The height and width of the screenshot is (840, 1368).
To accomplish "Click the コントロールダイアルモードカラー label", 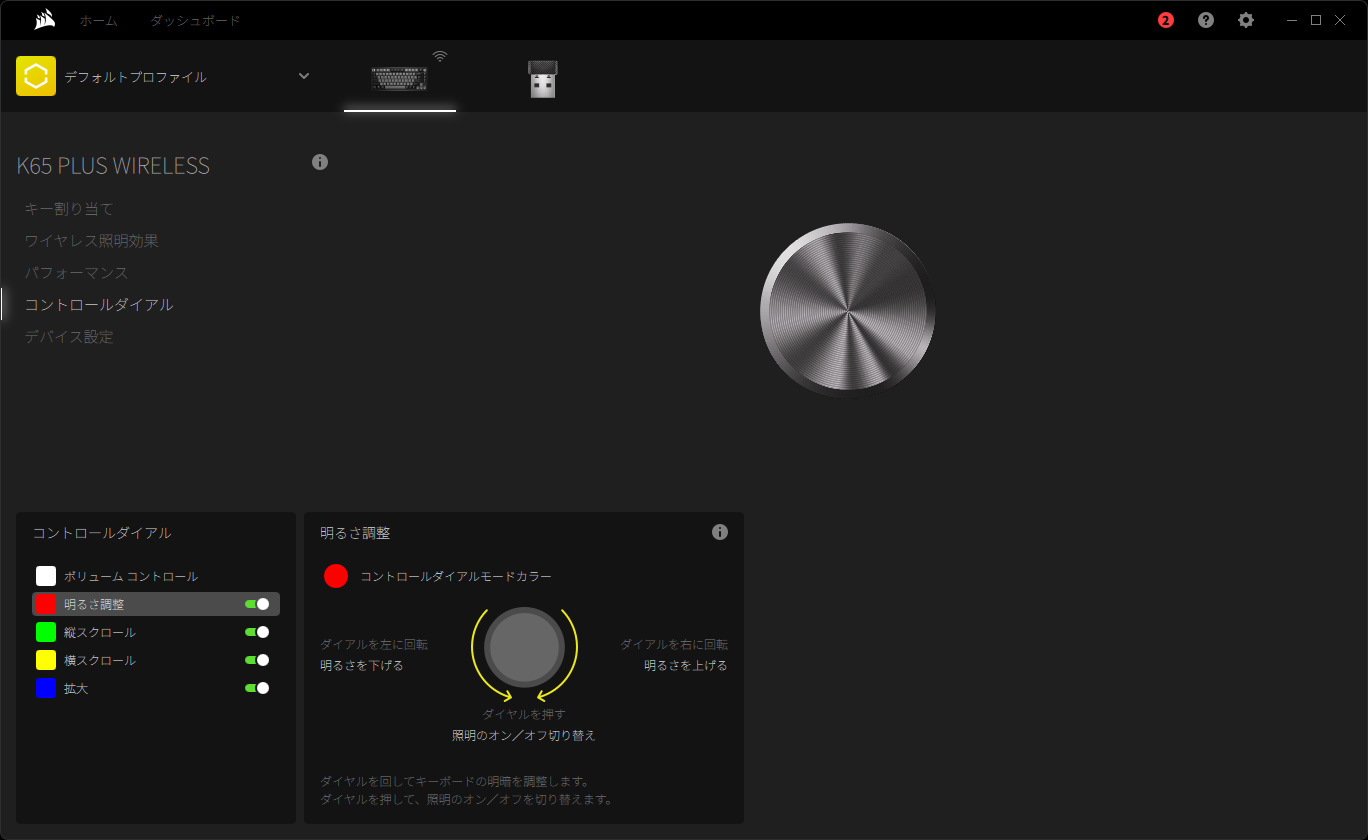I will pyautogui.click(x=456, y=576).
